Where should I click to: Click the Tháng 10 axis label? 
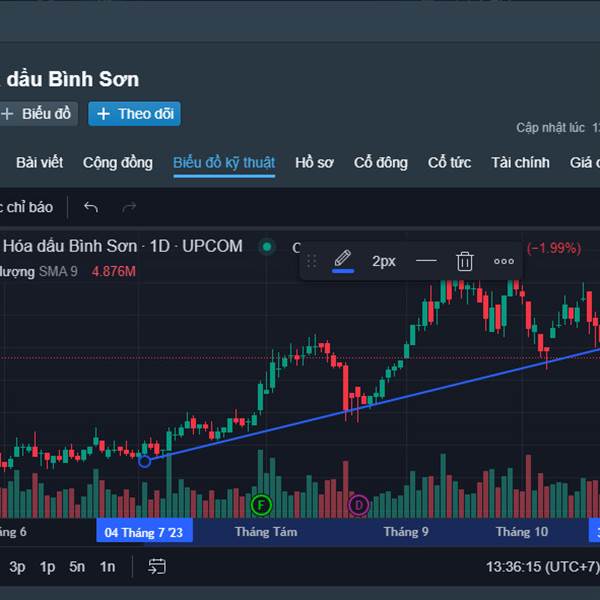point(522,532)
